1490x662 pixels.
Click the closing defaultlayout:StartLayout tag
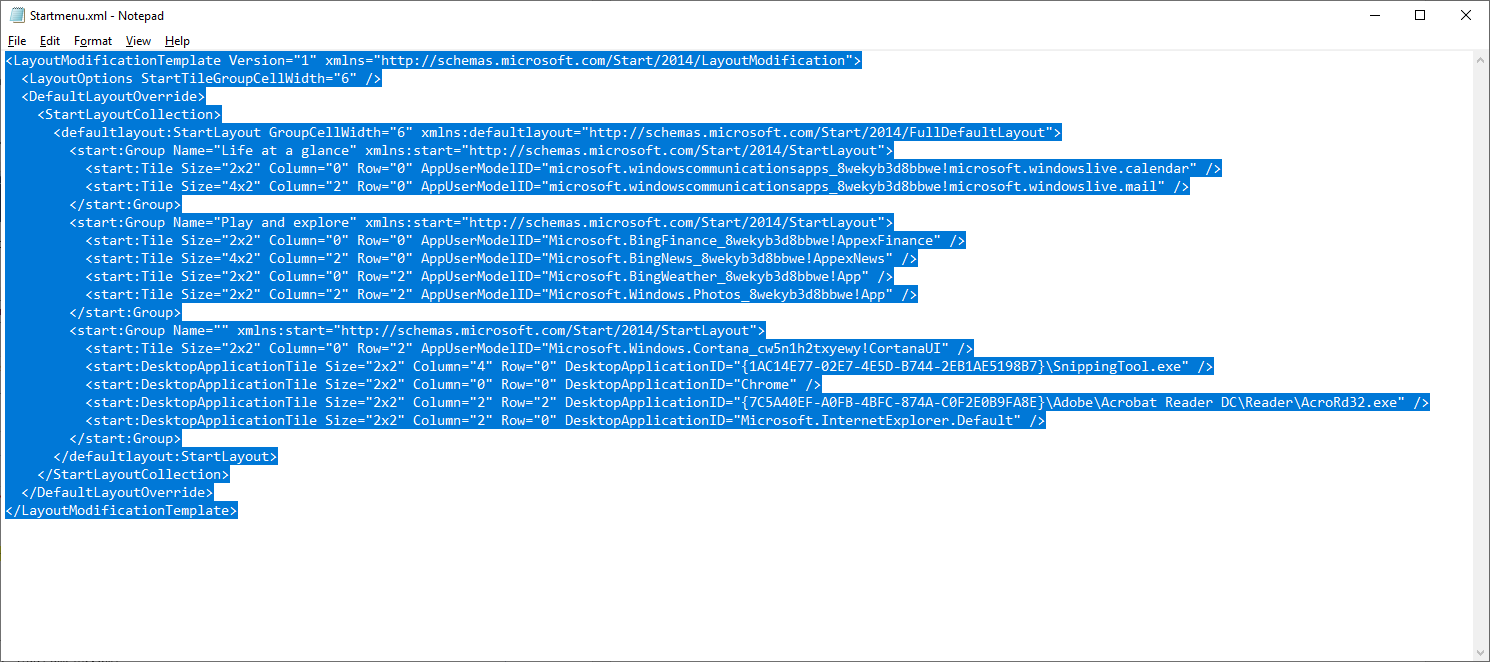(x=165, y=457)
